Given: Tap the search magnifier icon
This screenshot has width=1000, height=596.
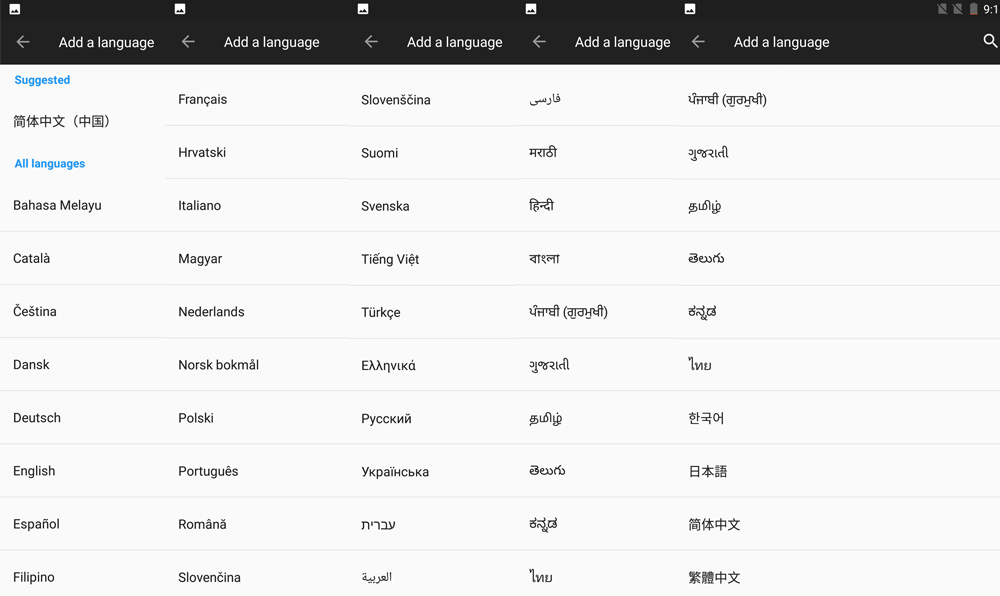Looking at the screenshot, I should [990, 41].
